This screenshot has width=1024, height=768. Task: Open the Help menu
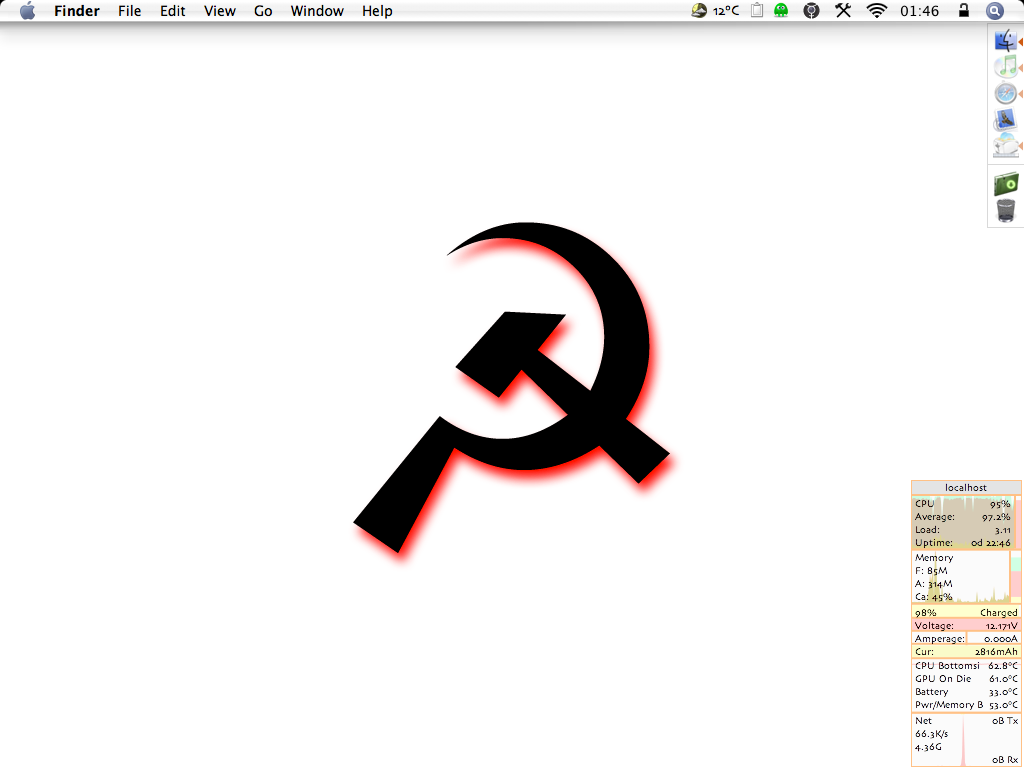377,11
